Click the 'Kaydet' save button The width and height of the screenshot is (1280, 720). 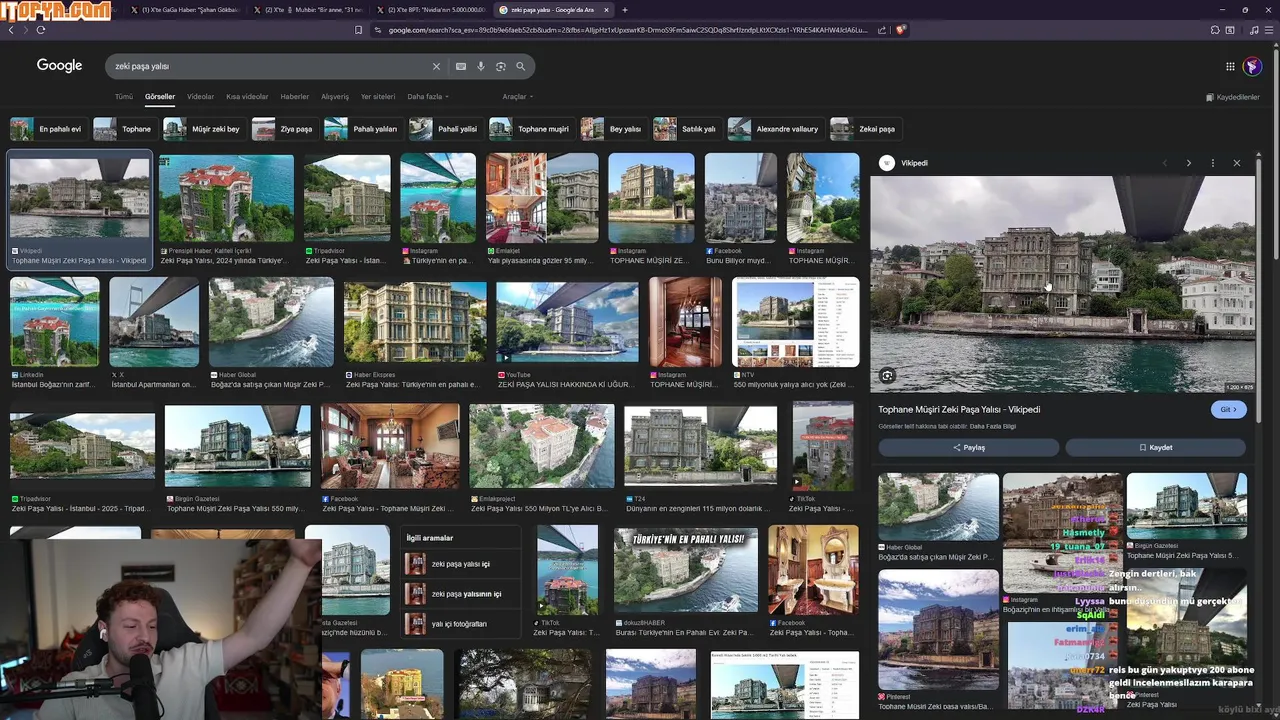1155,448
